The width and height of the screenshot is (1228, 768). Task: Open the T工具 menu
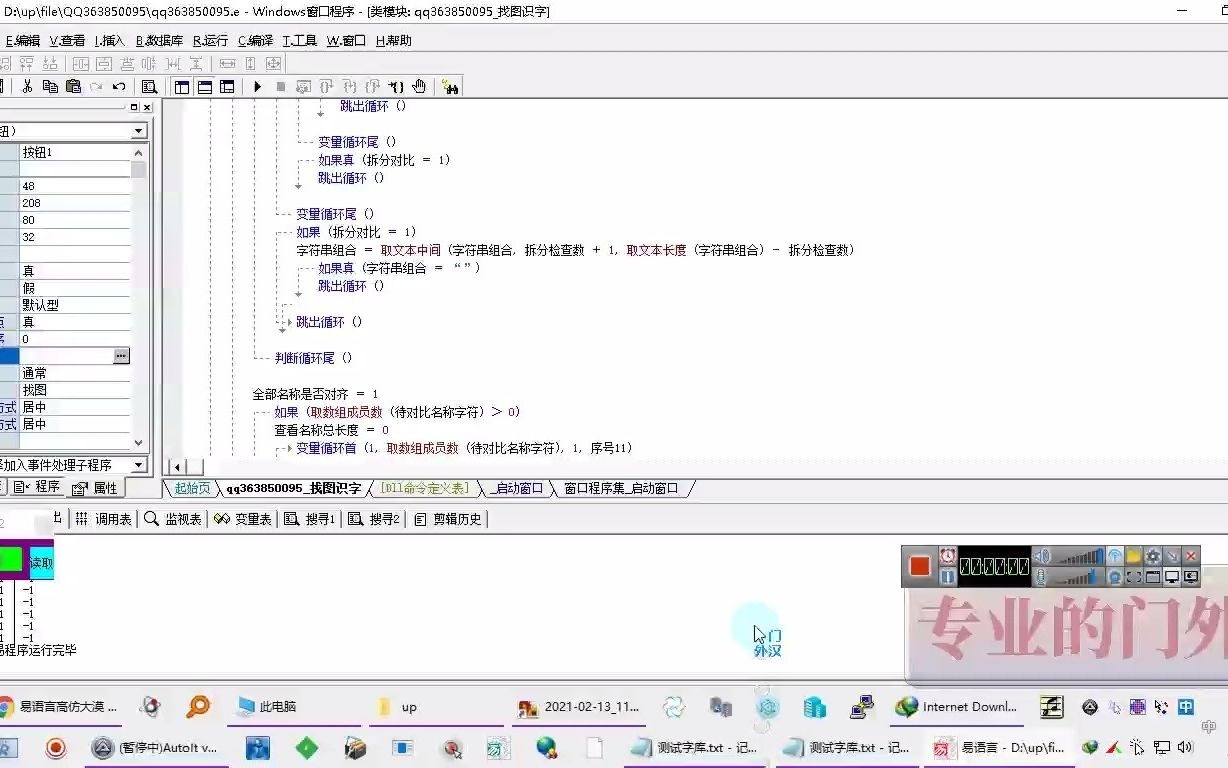(299, 40)
